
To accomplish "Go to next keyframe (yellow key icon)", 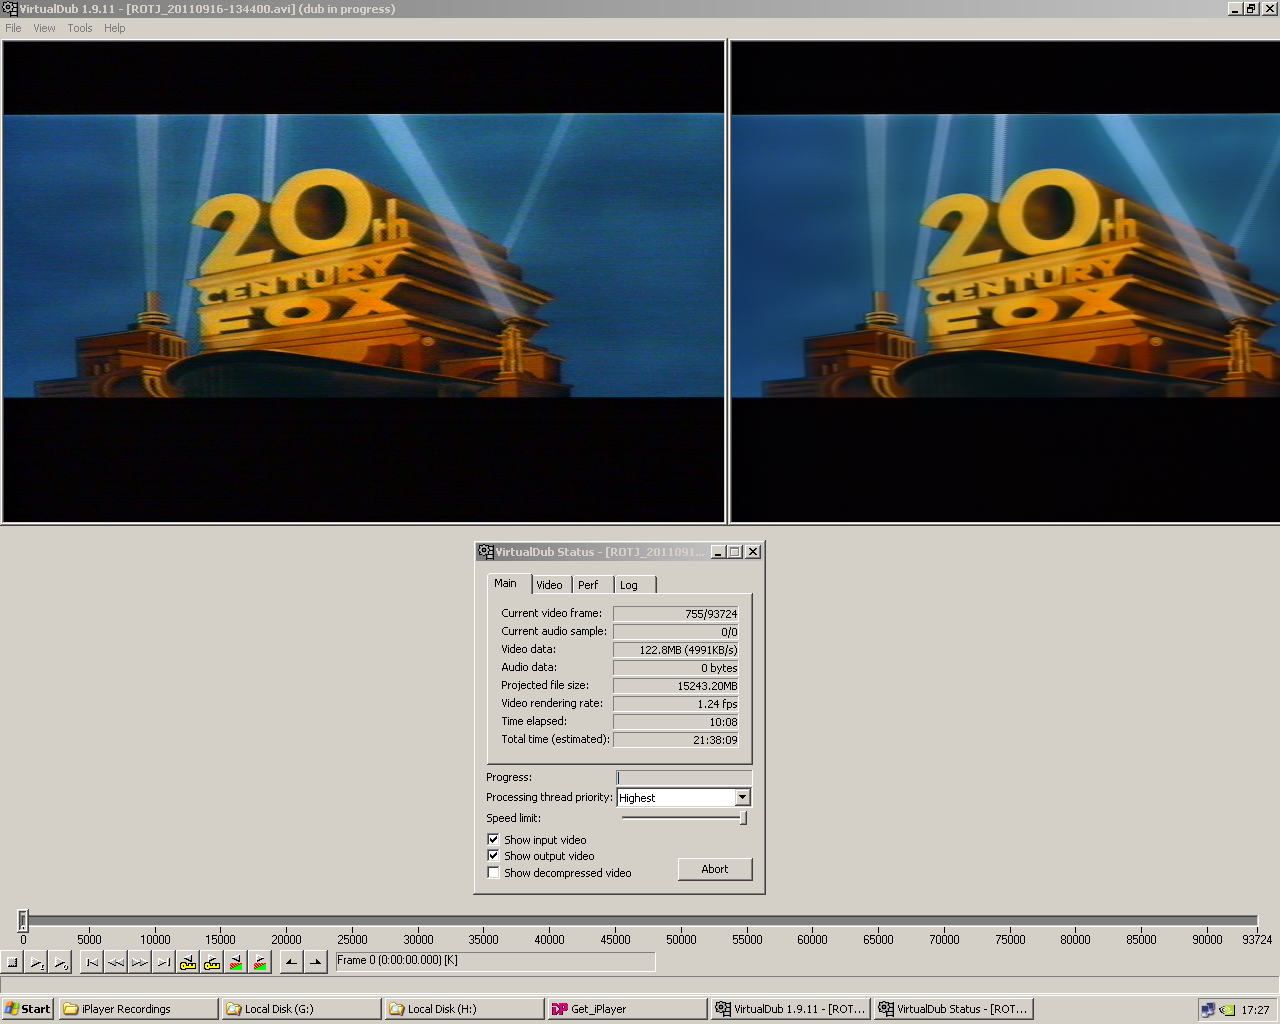I will 212,962.
